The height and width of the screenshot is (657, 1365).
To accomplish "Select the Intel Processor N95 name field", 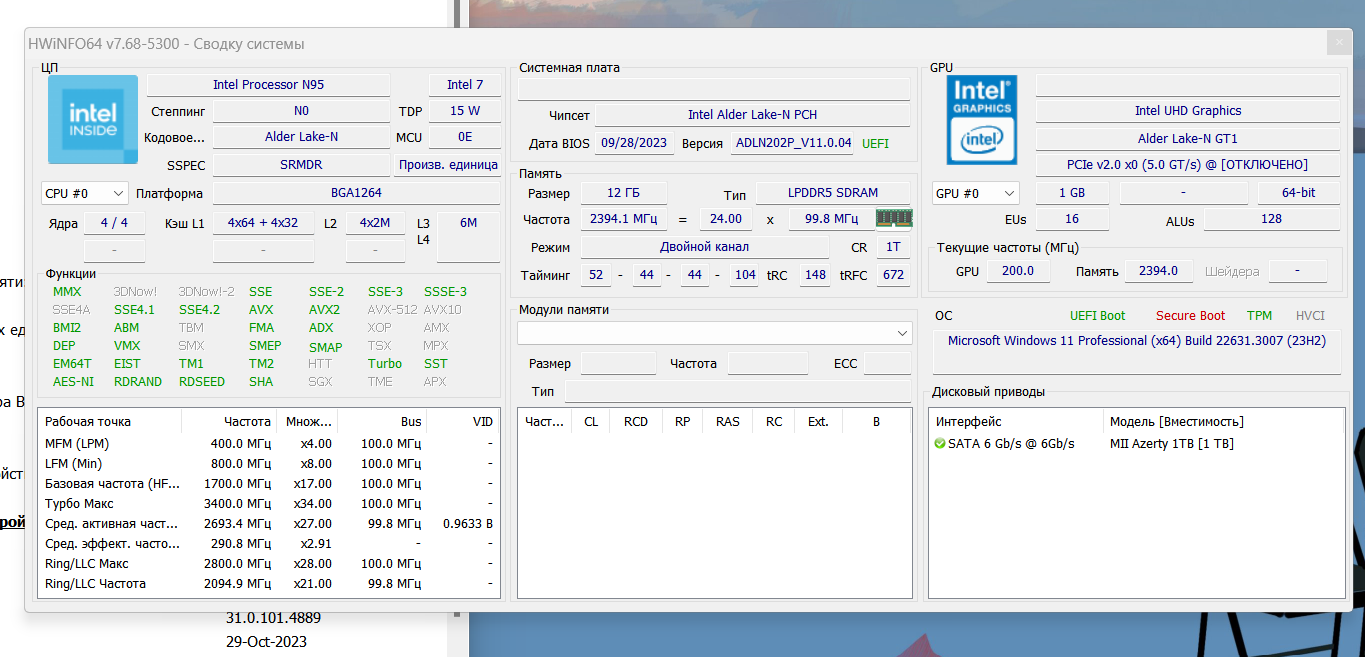I will point(268,85).
